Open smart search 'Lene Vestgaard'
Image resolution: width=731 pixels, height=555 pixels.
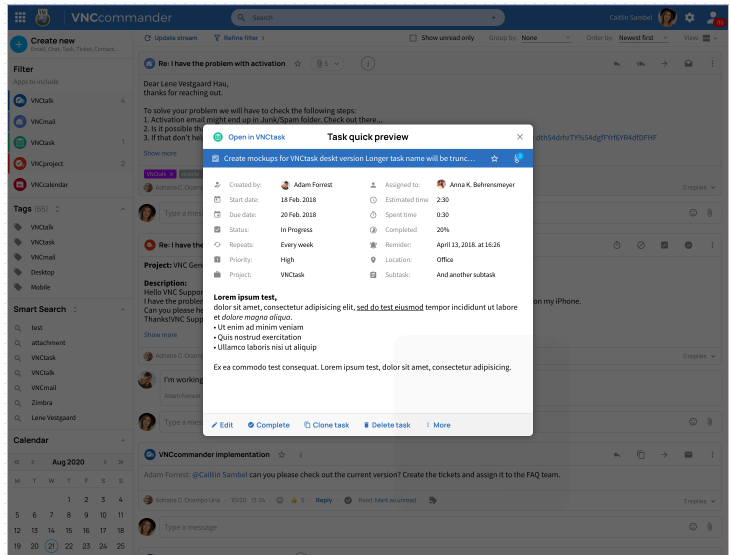coord(53,418)
